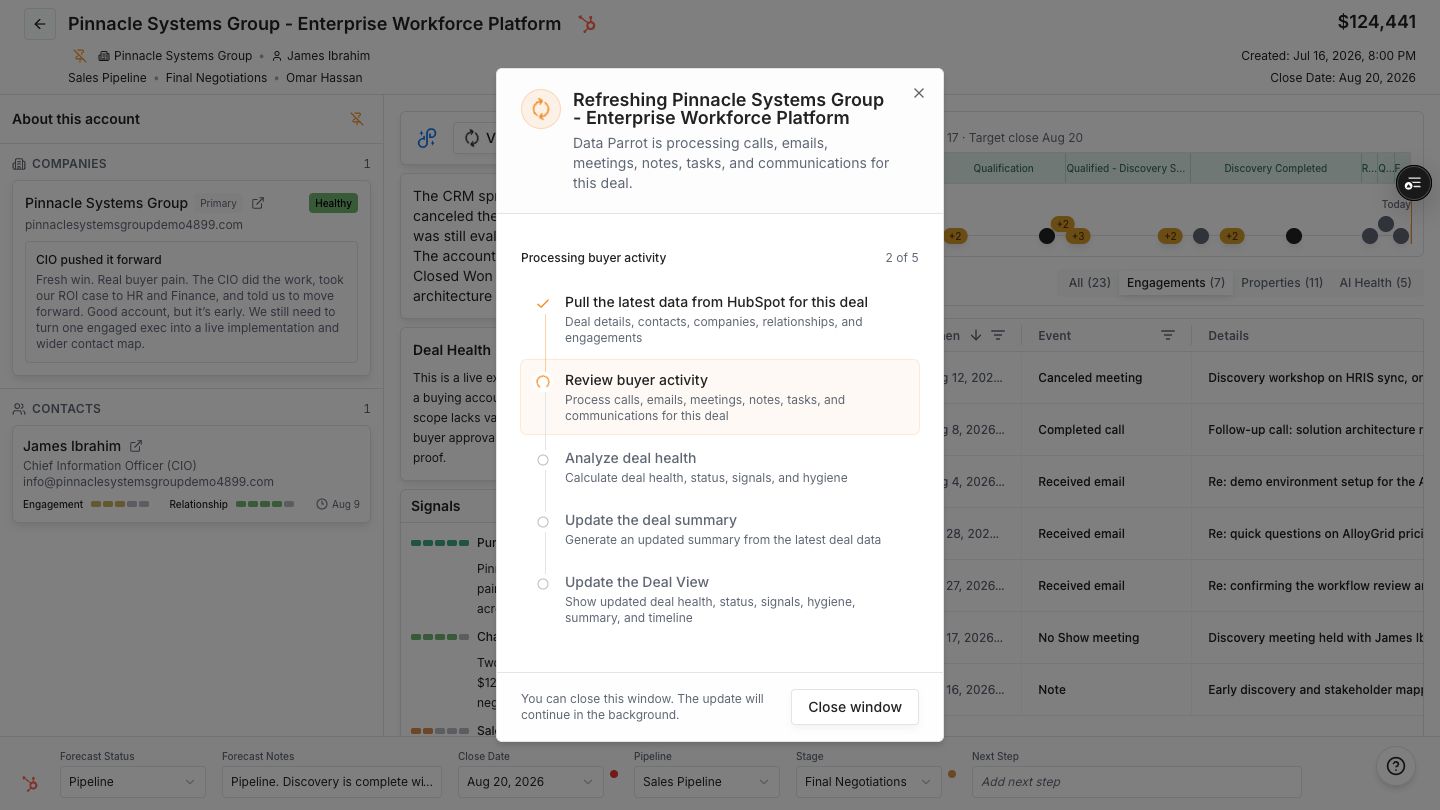Switch to the All (23) tab
This screenshot has width=1440, height=810.
[1090, 283]
